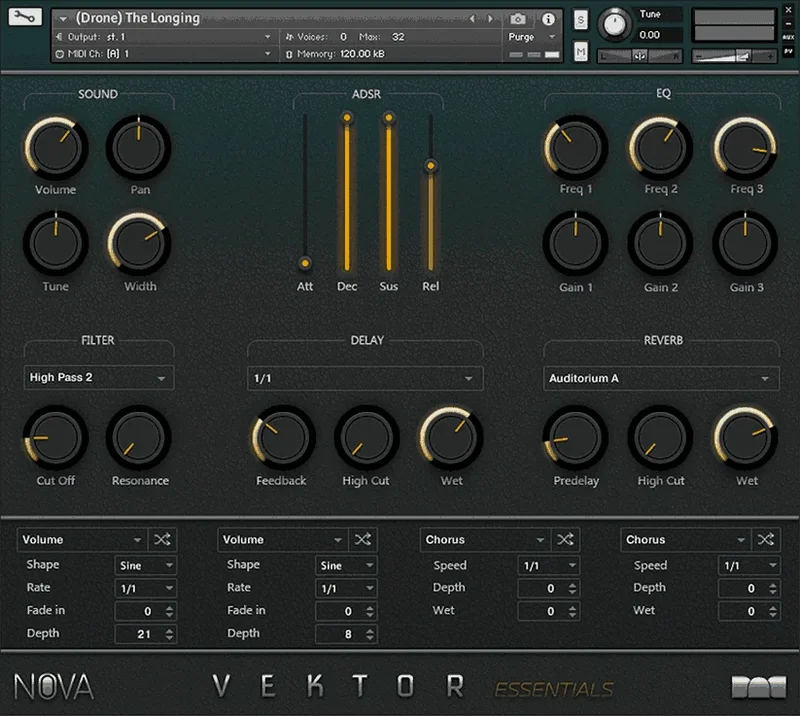Screen dimensions: 800x716
Task: Randomize the first Chorus slot
Action: [x=565, y=539]
